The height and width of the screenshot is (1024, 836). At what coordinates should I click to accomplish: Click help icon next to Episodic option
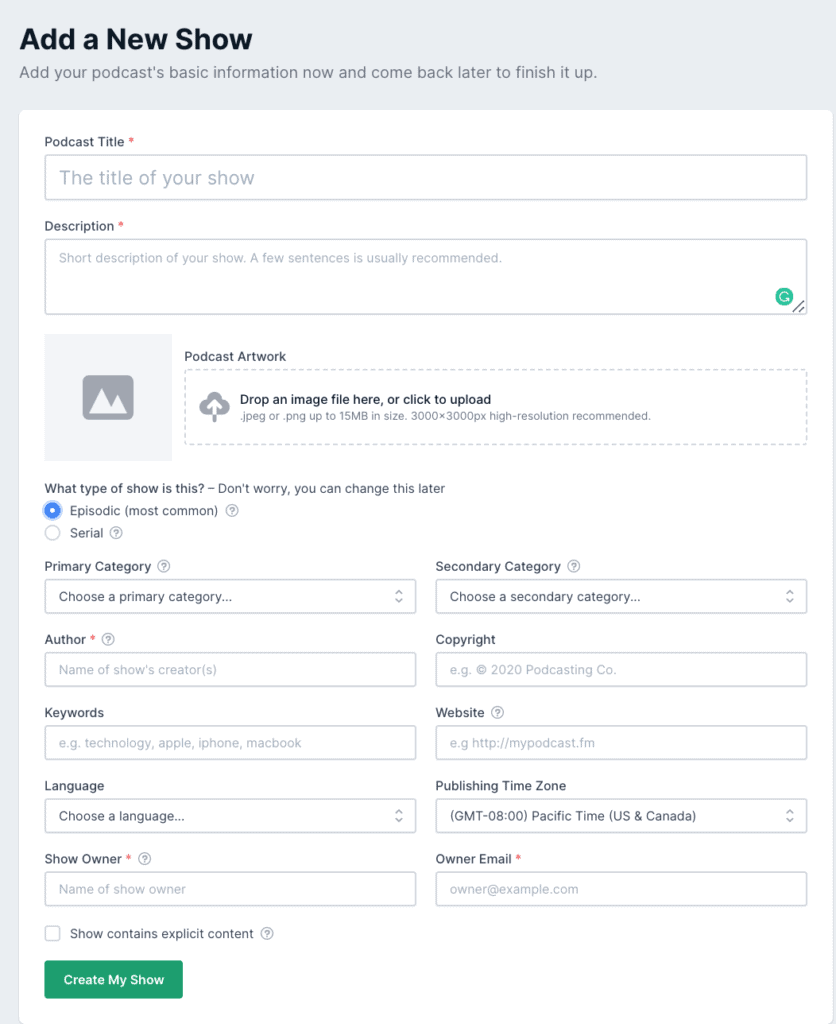(x=232, y=511)
